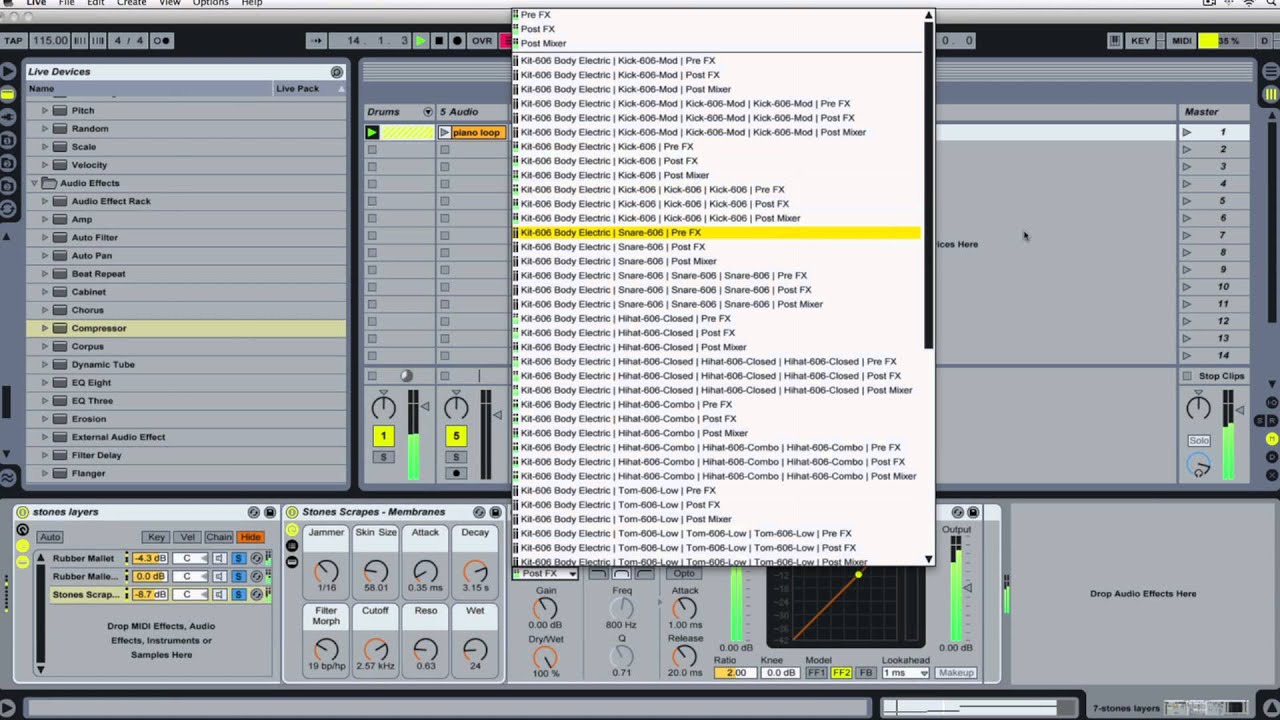Enable MIDI map mode
1280x720 pixels.
point(1182,41)
